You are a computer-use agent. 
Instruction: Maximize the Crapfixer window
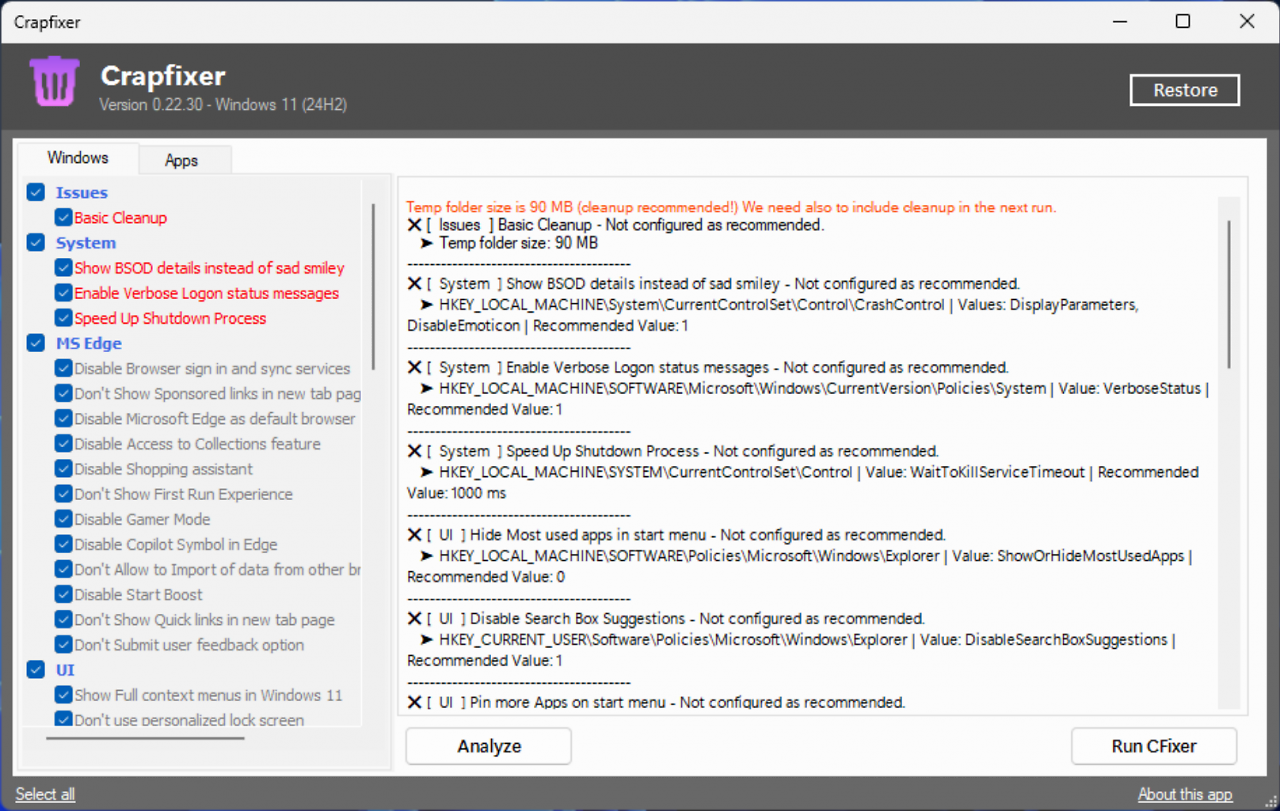tap(1183, 21)
